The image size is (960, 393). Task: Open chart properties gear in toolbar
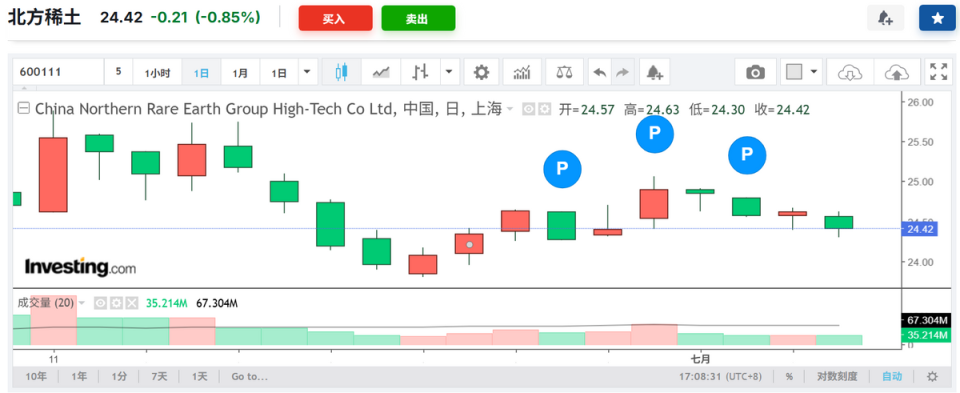[x=482, y=72]
